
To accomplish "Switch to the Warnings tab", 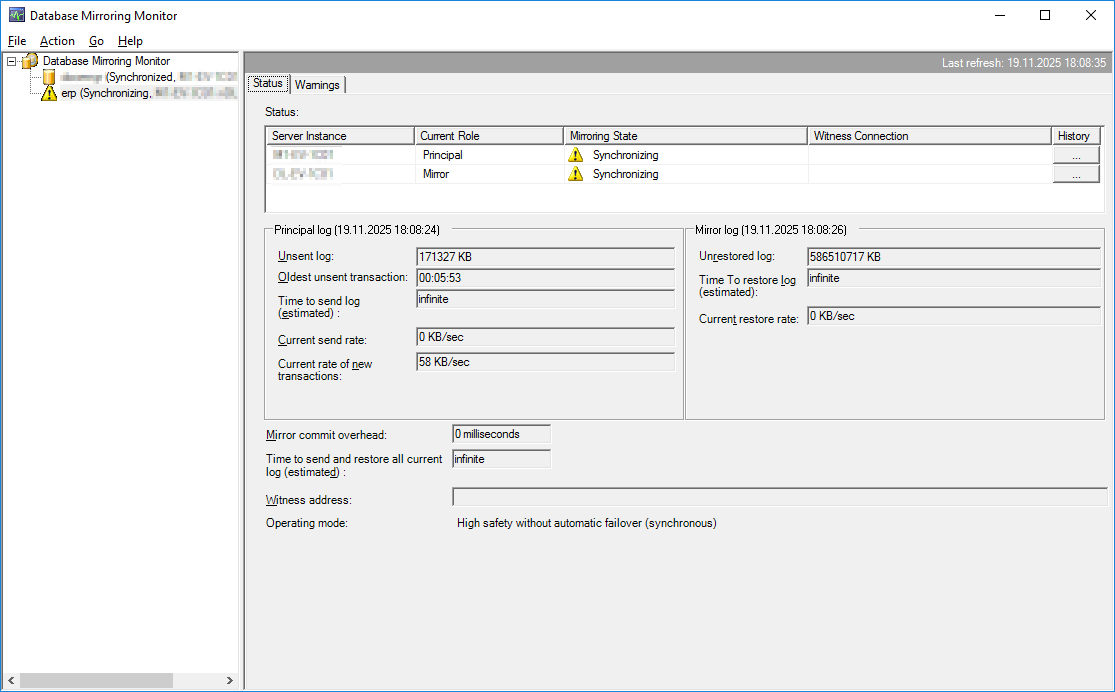I will coord(317,85).
